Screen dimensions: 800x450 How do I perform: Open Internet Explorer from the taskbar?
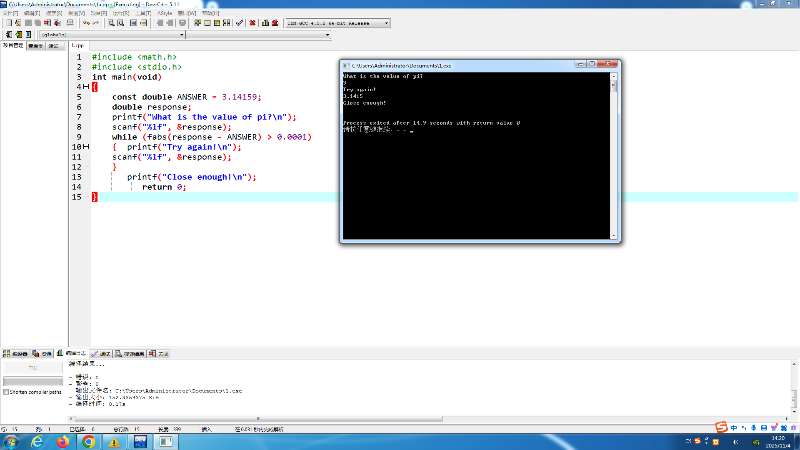point(37,442)
